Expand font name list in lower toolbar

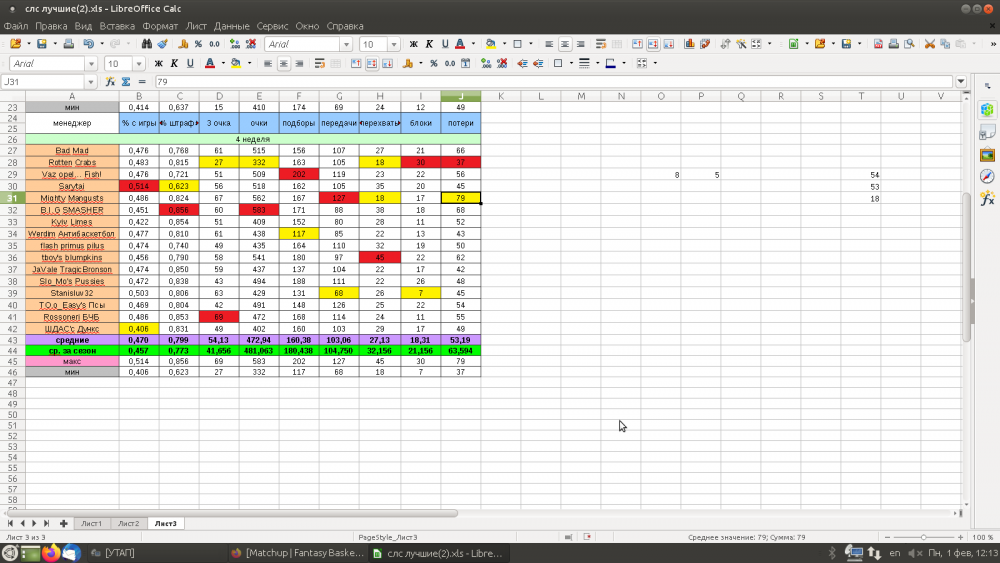pos(91,63)
